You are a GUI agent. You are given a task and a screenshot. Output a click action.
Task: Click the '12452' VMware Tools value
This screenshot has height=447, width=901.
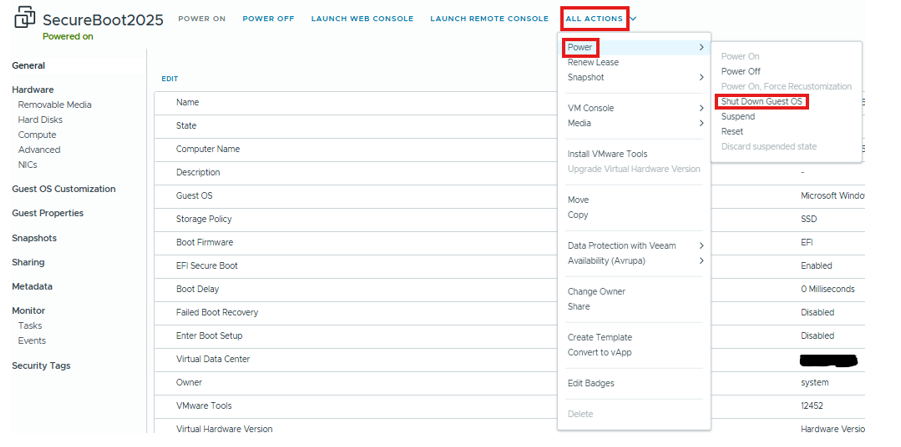click(x=811, y=406)
